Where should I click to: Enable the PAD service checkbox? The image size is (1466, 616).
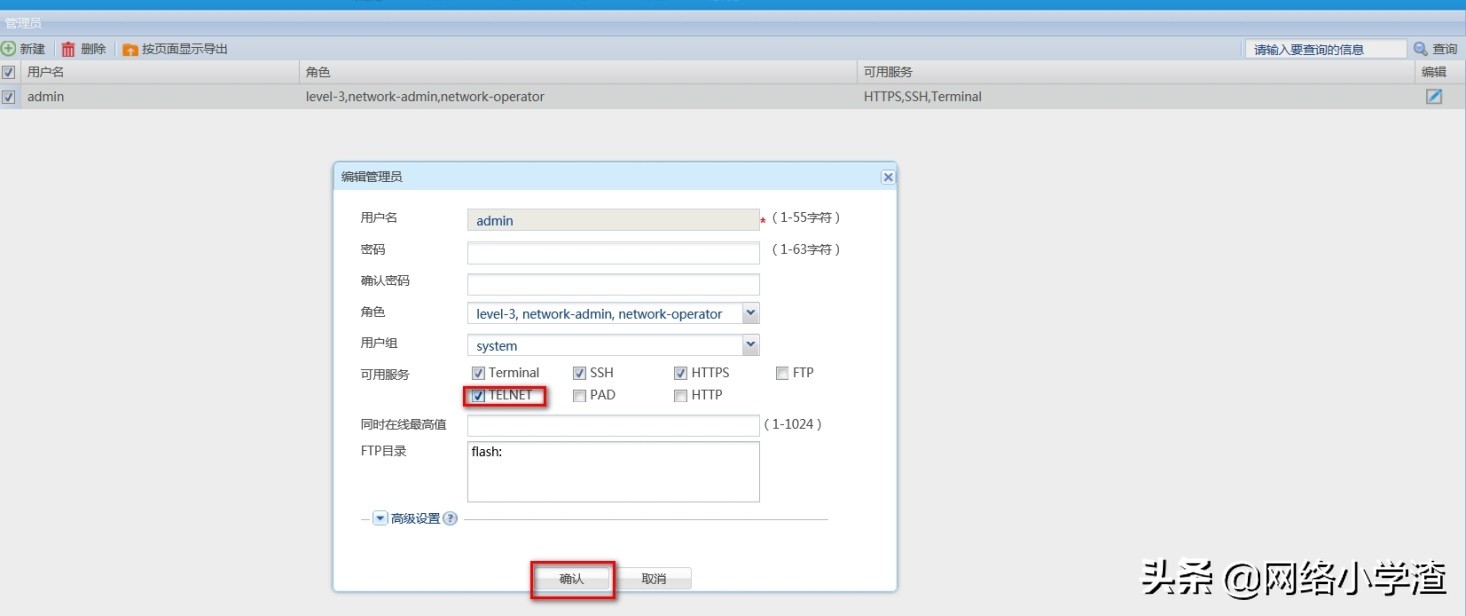[579, 395]
